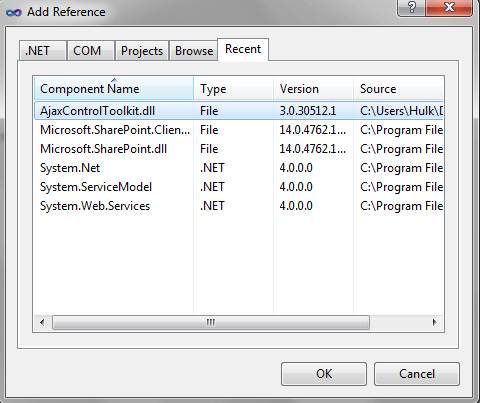This screenshot has height=403, width=480.
Task: Click the horizontal scrollbar thumb
Action: pyautogui.click(x=211, y=322)
